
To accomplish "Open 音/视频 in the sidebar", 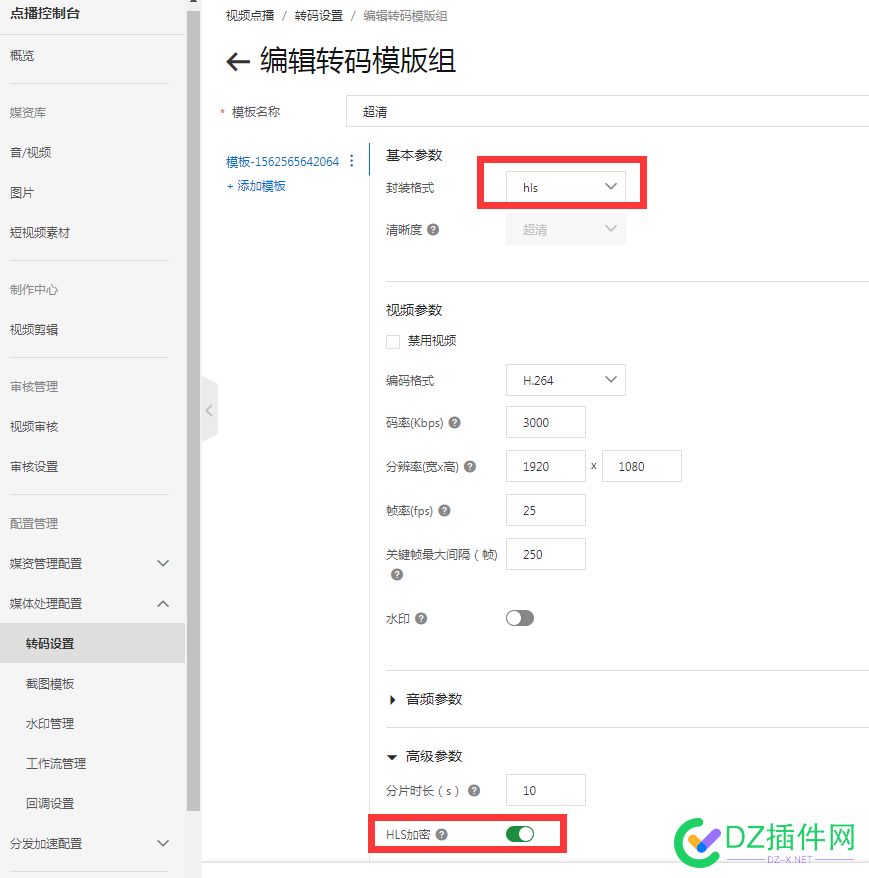I will (x=31, y=152).
